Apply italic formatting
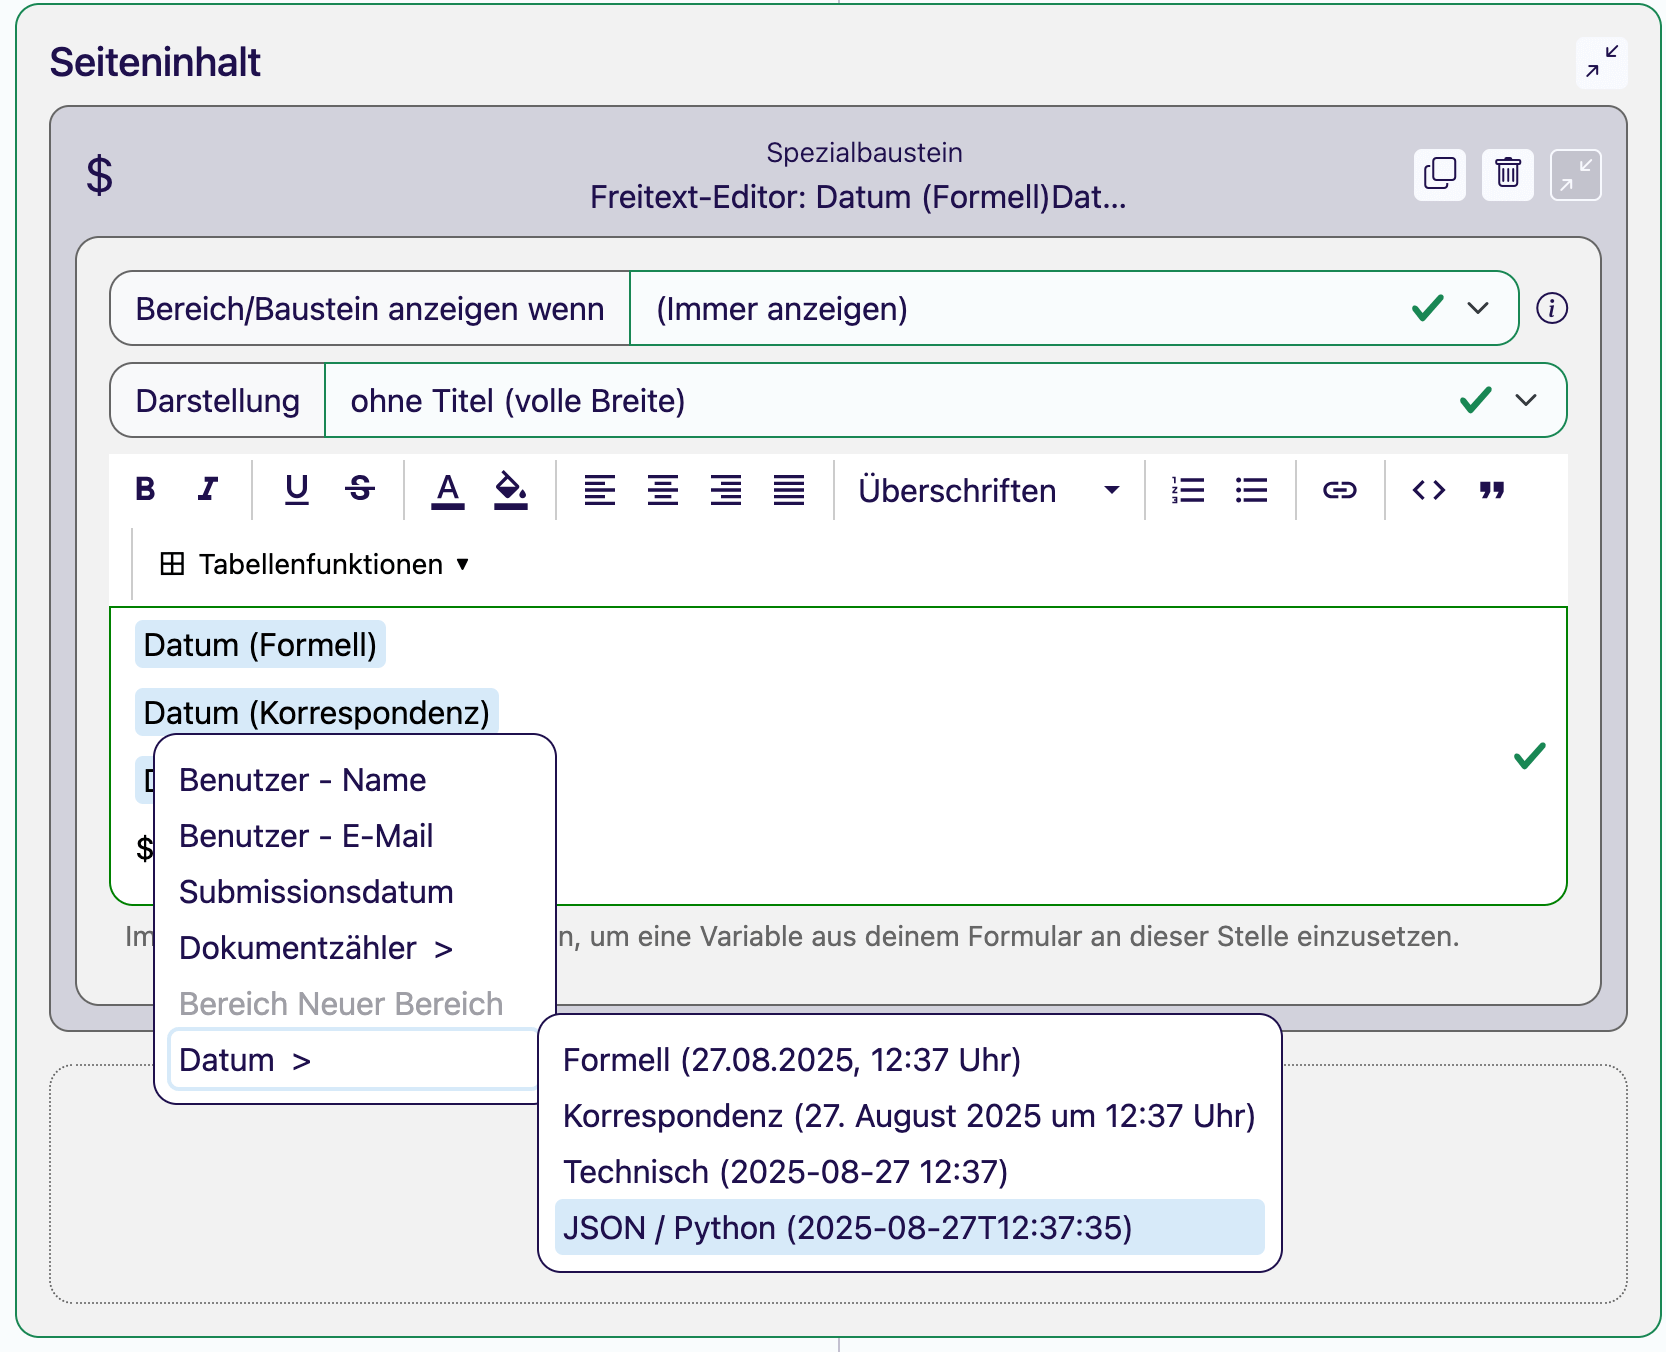Screen dimensions: 1666x1352 (x=208, y=489)
